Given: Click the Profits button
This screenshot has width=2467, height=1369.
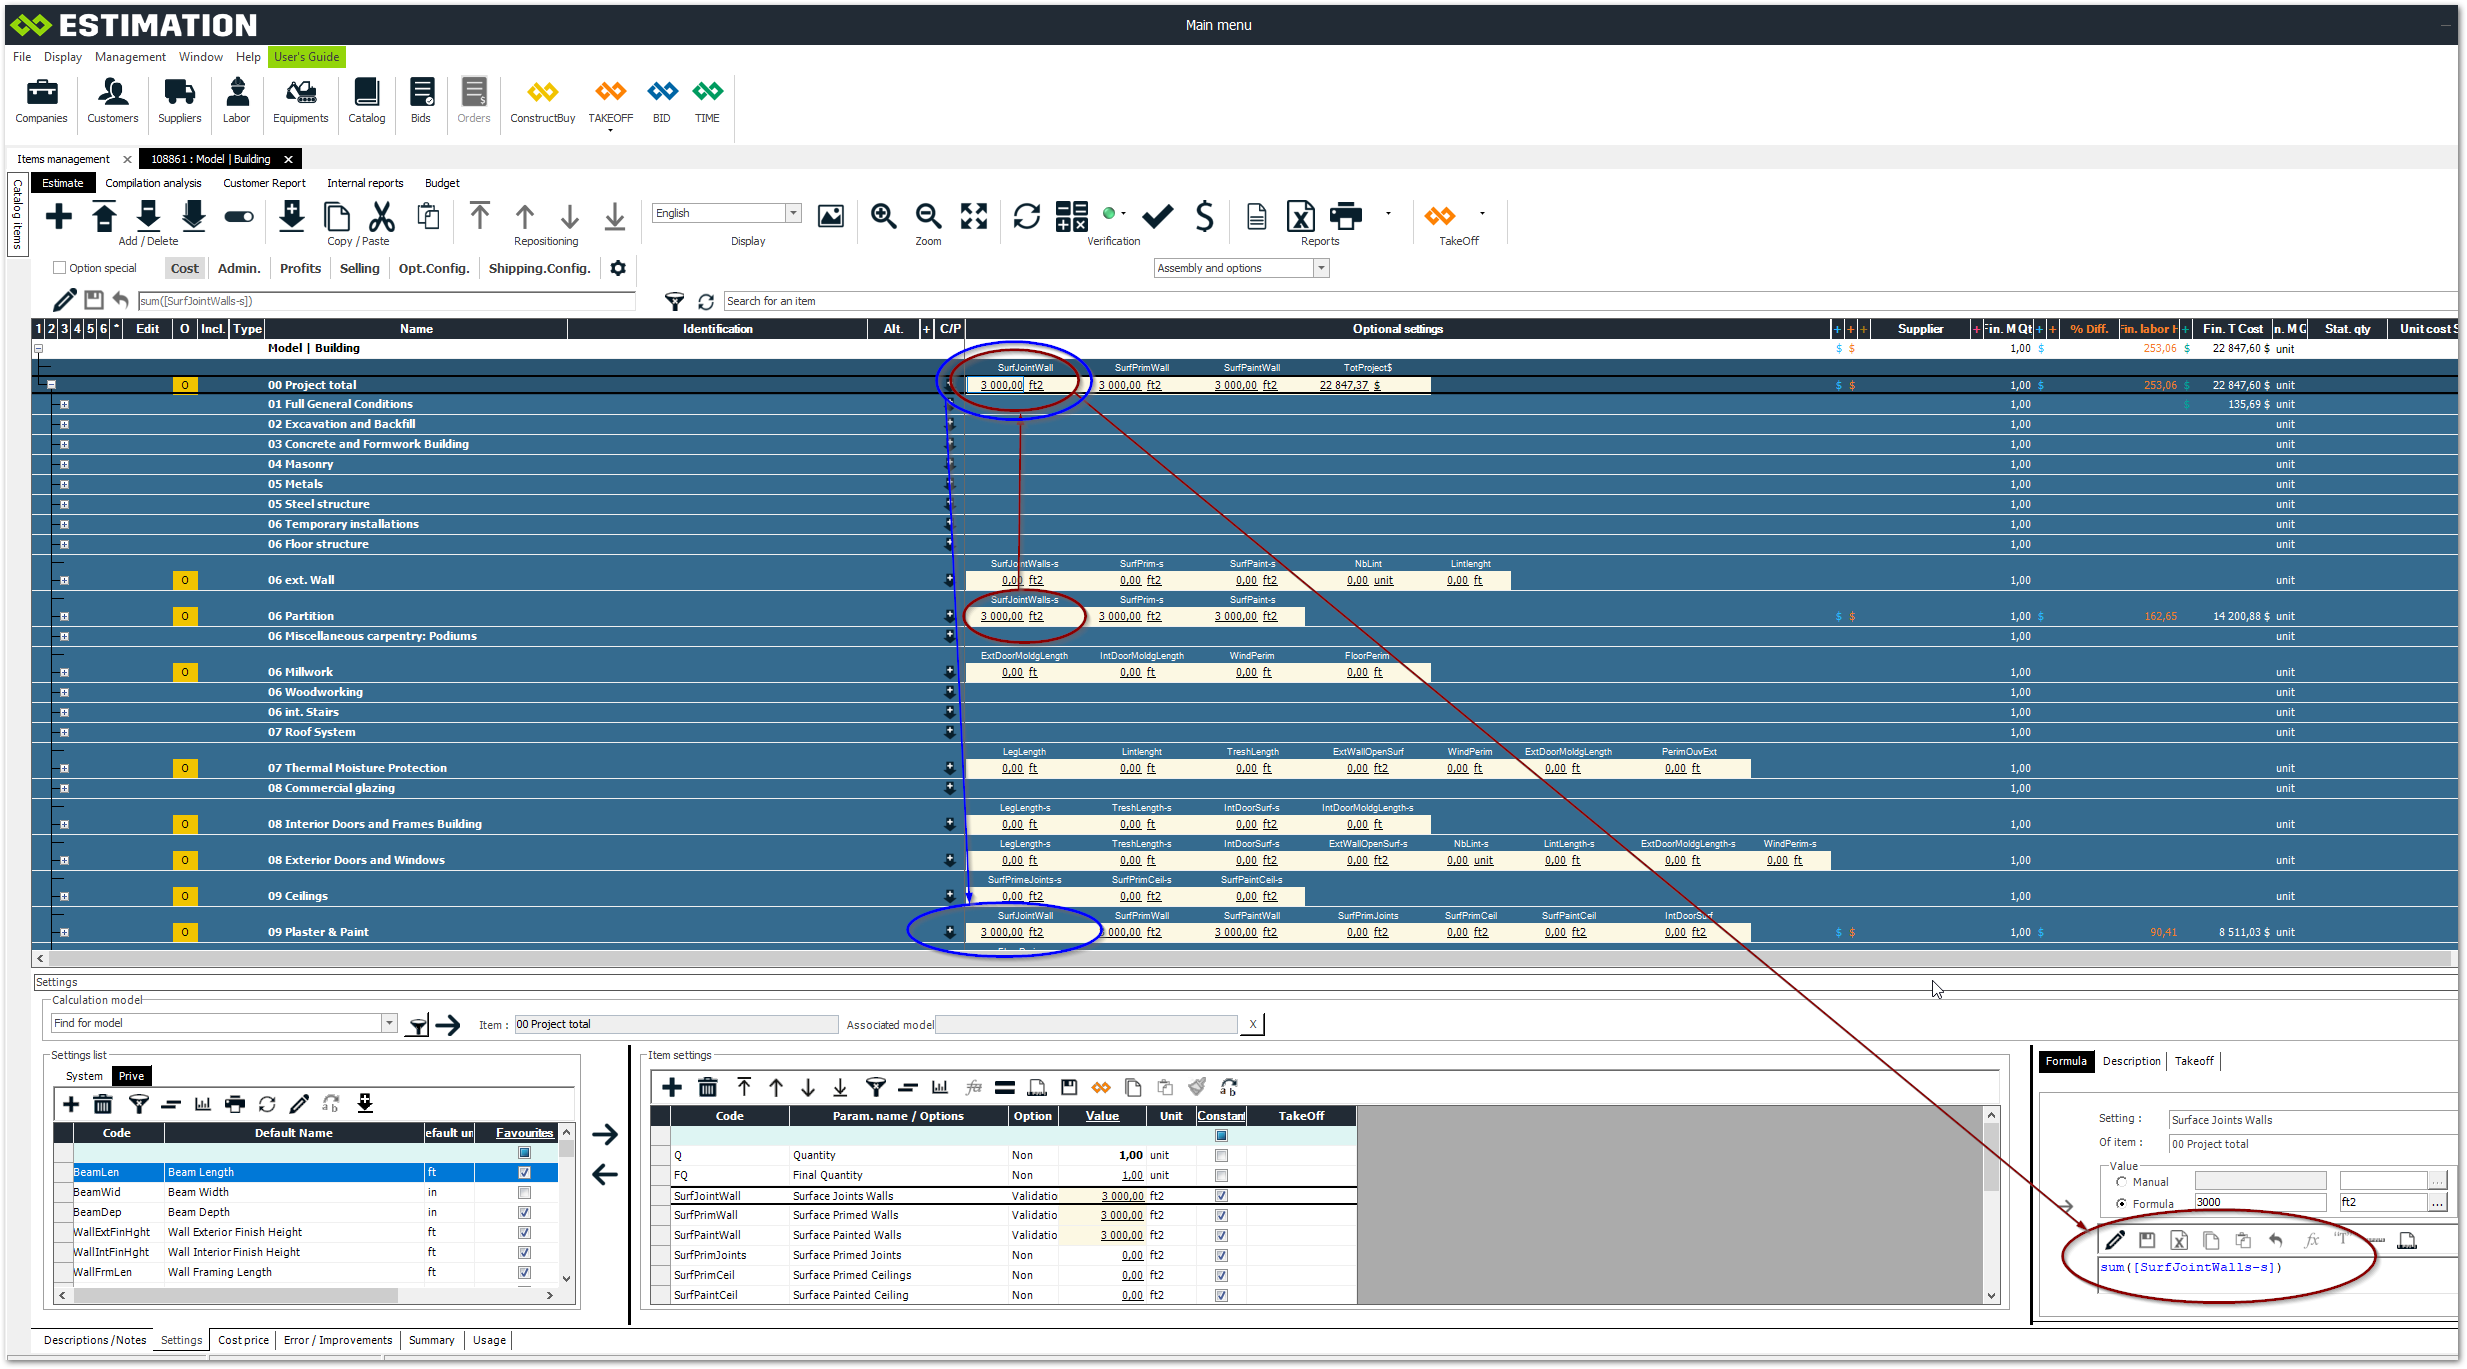Looking at the screenshot, I should point(300,268).
